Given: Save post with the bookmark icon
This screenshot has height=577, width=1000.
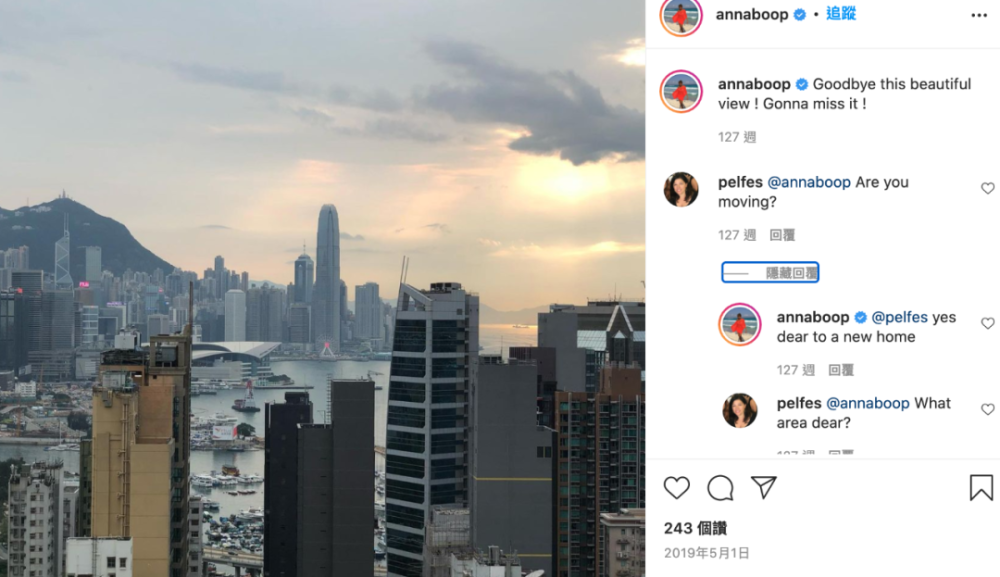Looking at the screenshot, I should click(981, 487).
